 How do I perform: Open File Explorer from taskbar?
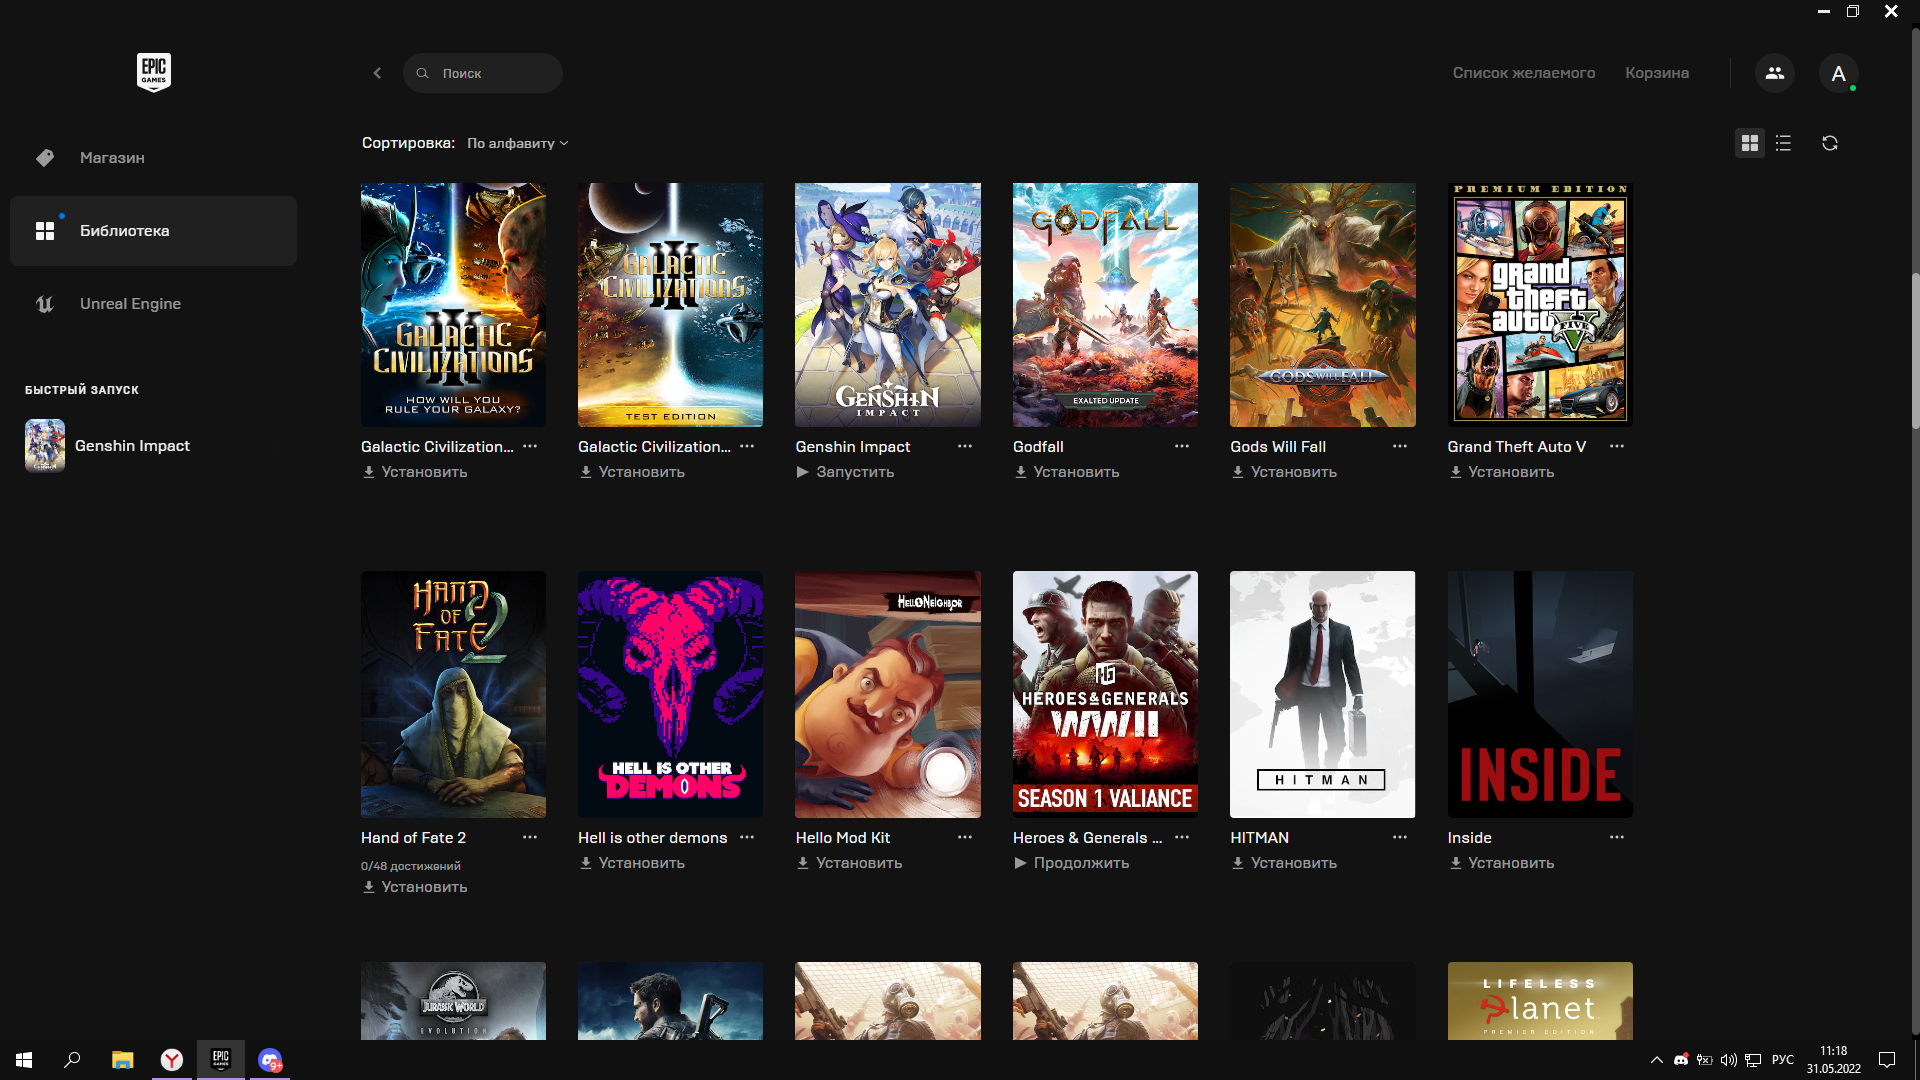coord(122,1060)
